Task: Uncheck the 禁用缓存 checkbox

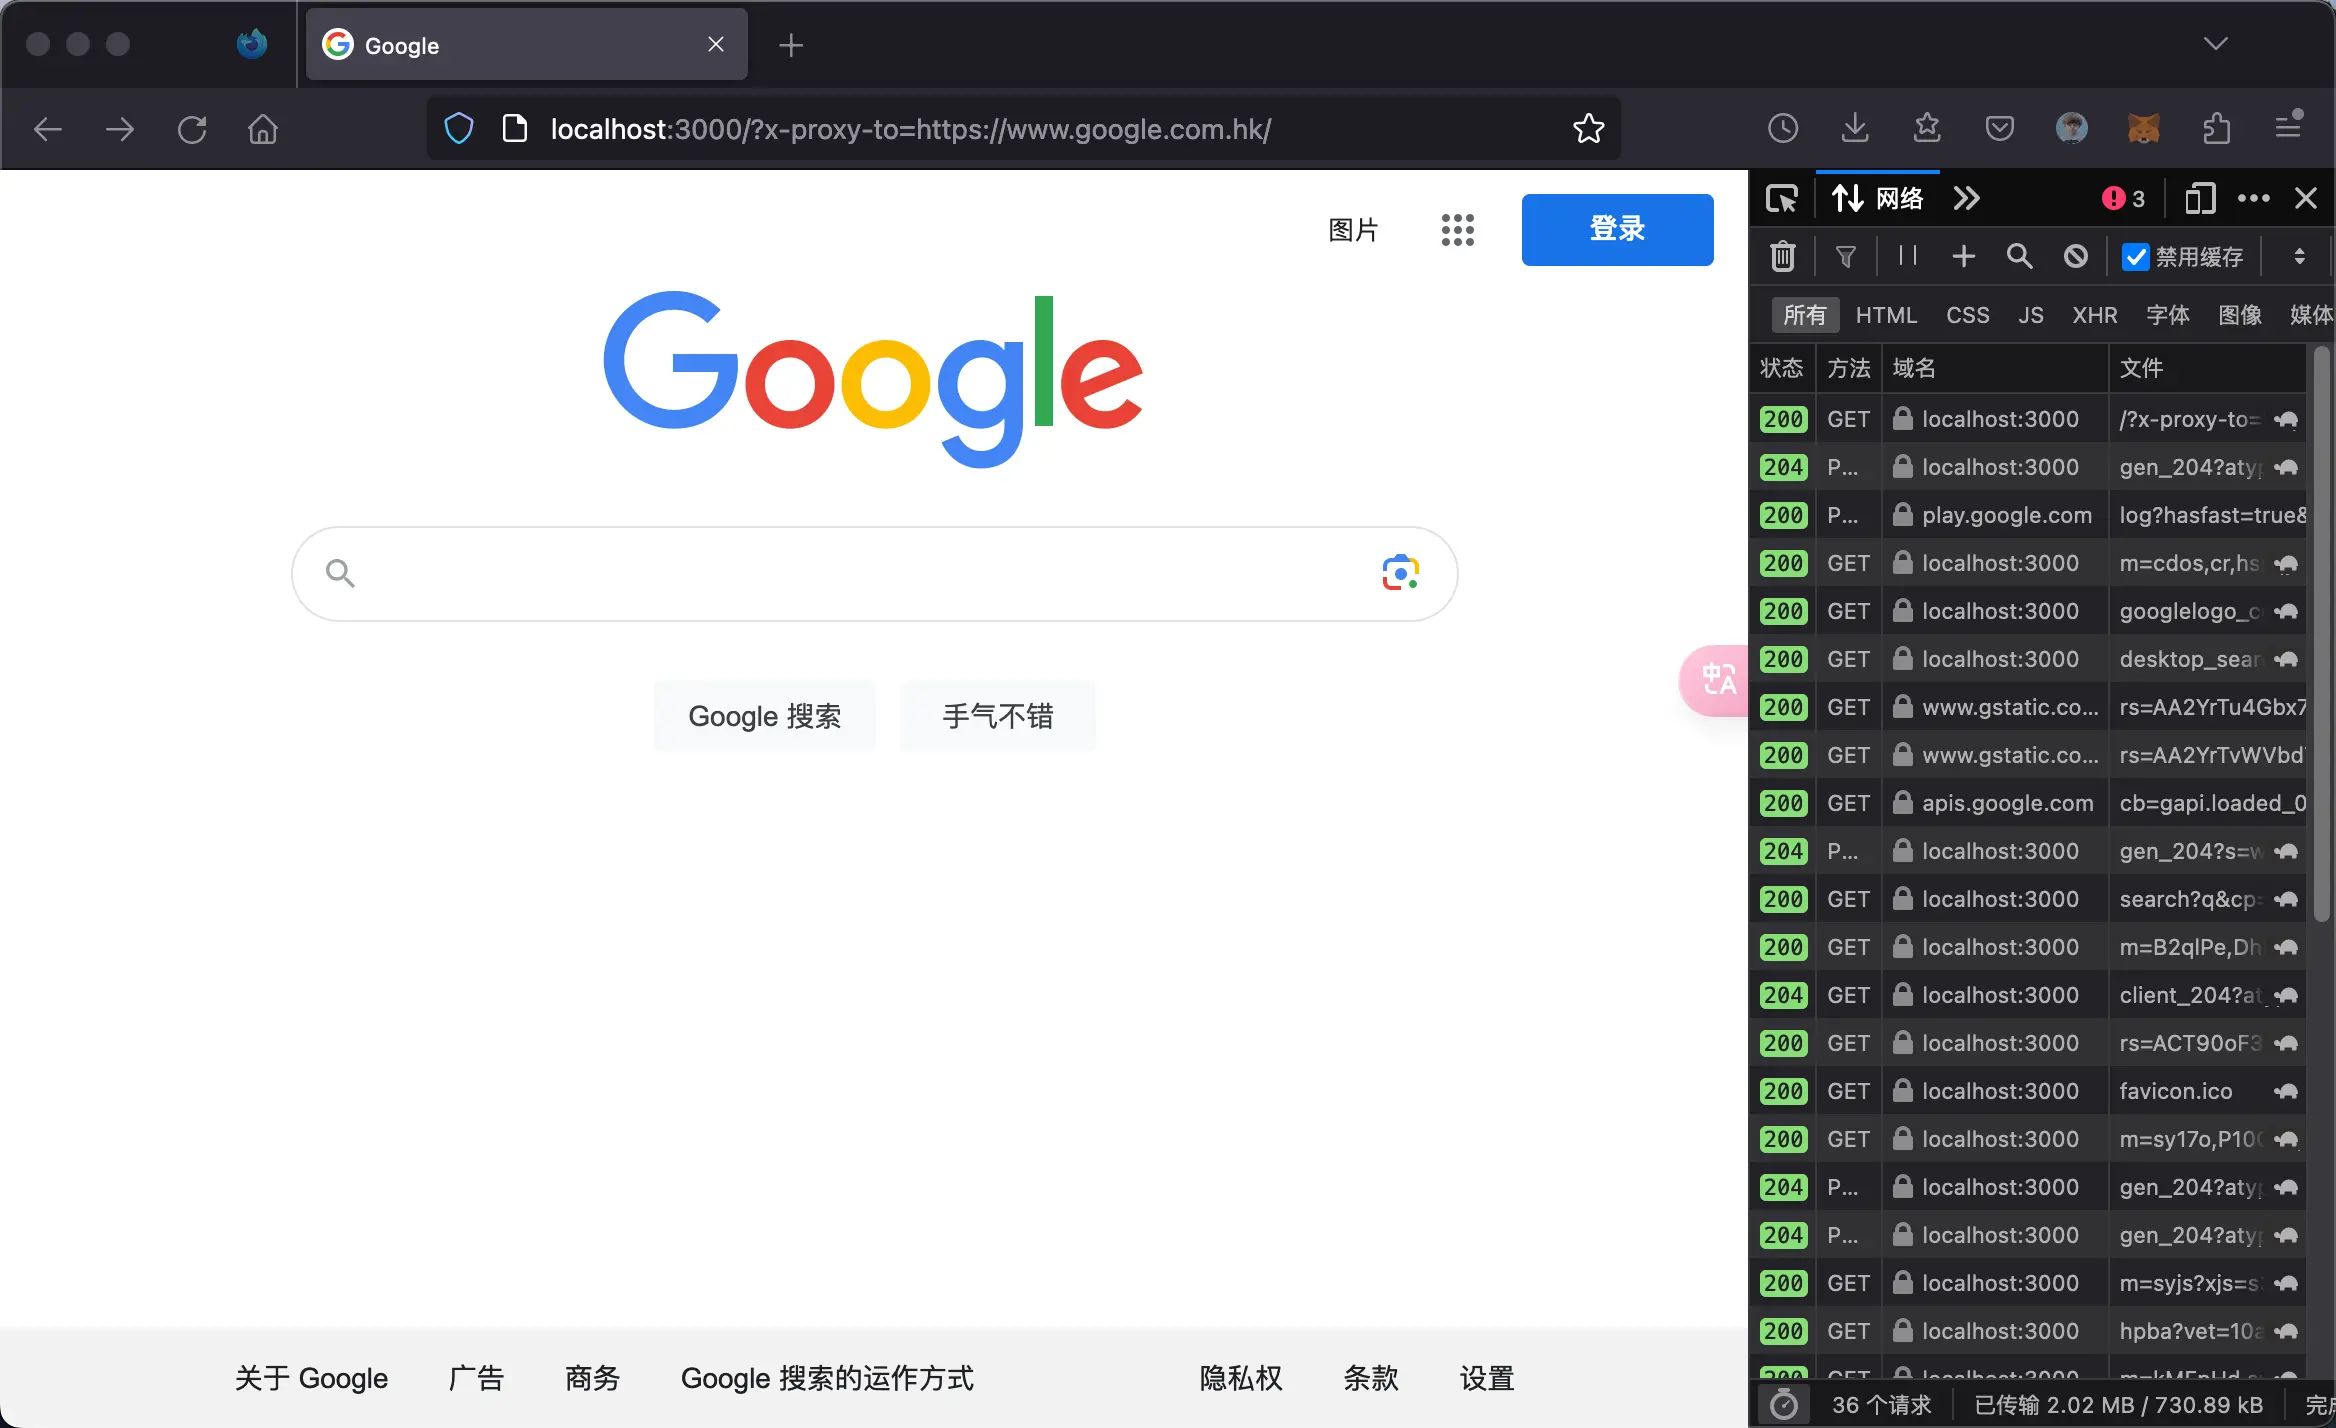Action: pyautogui.click(x=2136, y=257)
